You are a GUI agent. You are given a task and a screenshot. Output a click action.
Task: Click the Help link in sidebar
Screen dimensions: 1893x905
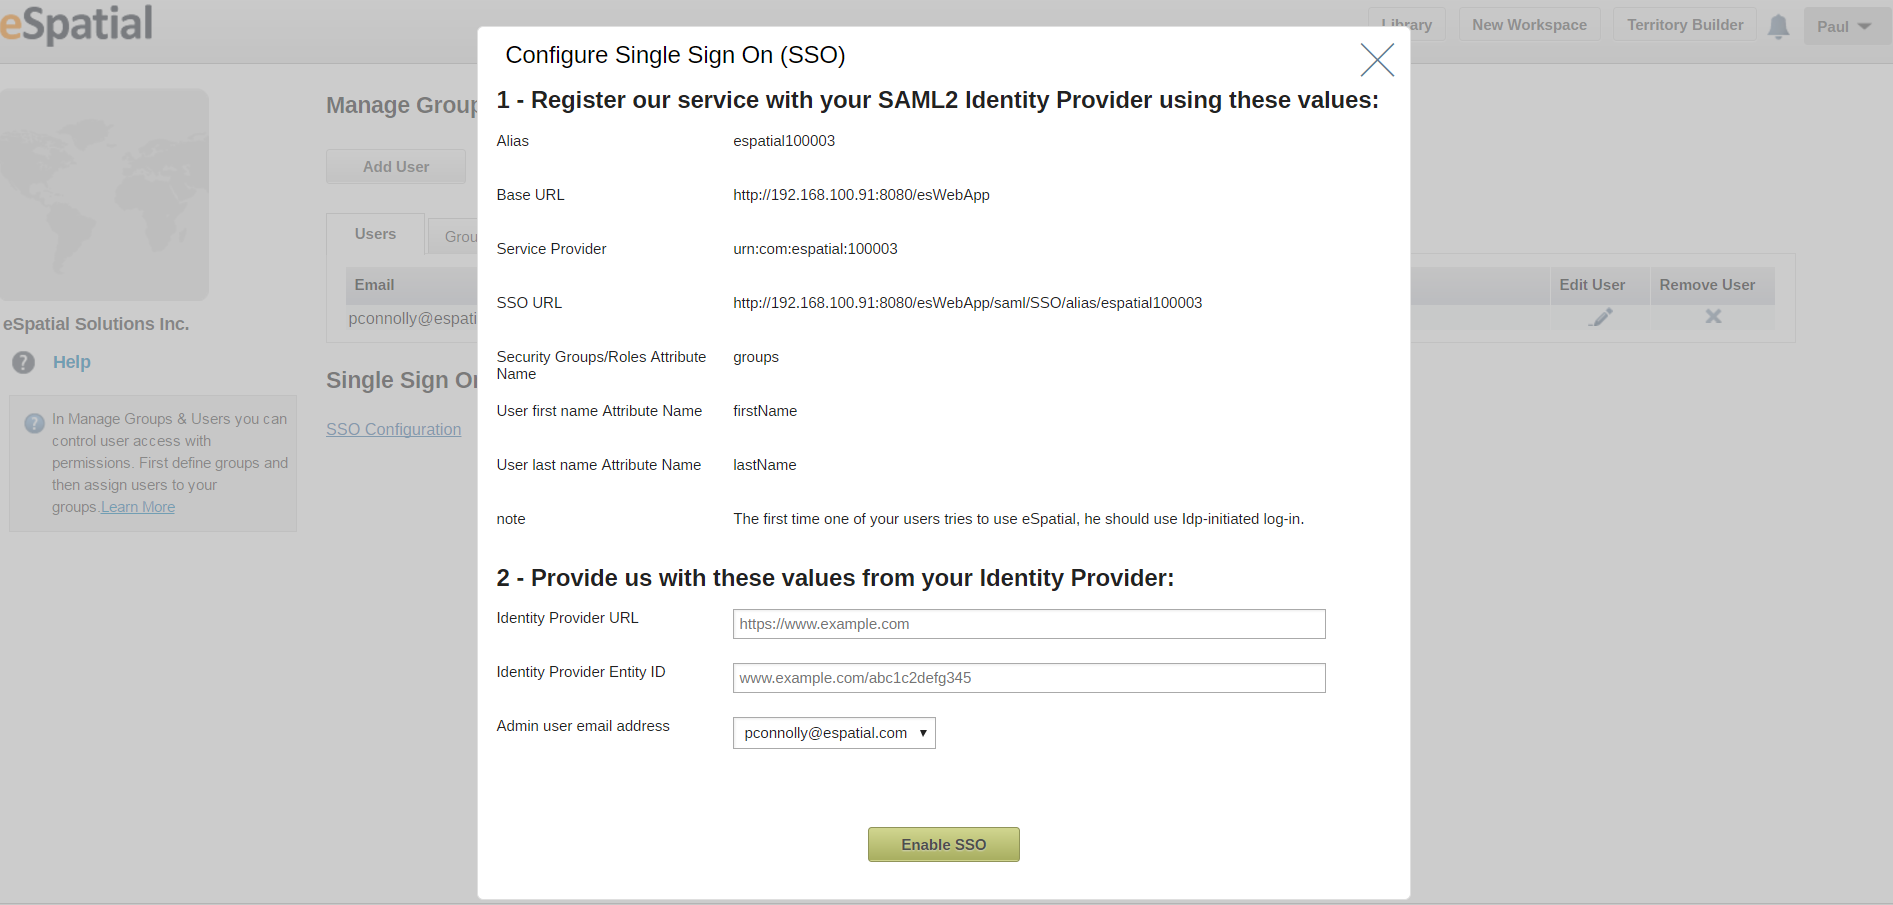pyautogui.click(x=72, y=362)
